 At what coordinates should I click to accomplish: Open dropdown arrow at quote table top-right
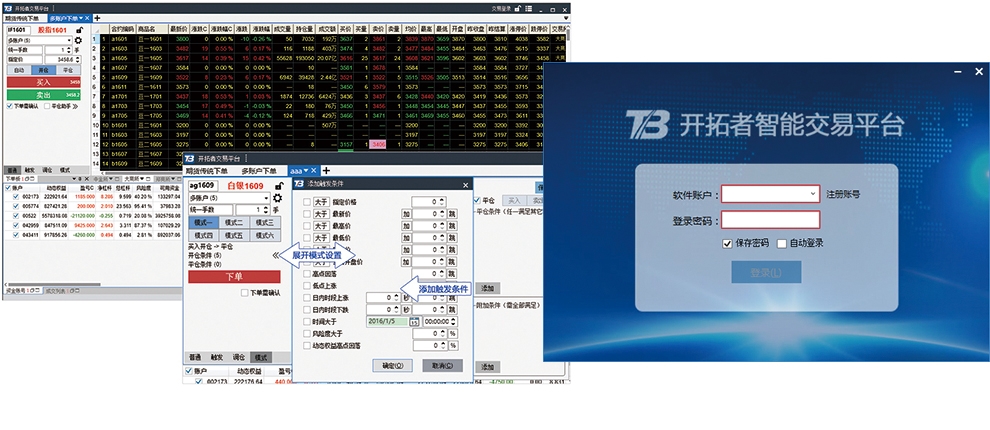566,19
